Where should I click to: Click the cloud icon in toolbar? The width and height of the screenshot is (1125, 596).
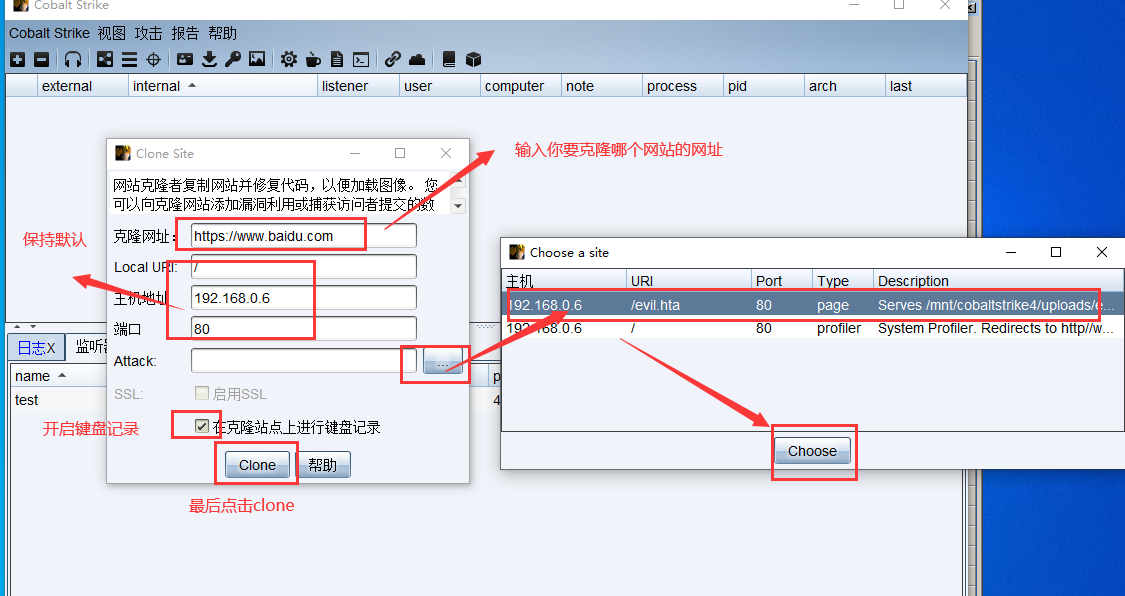[417, 60]
